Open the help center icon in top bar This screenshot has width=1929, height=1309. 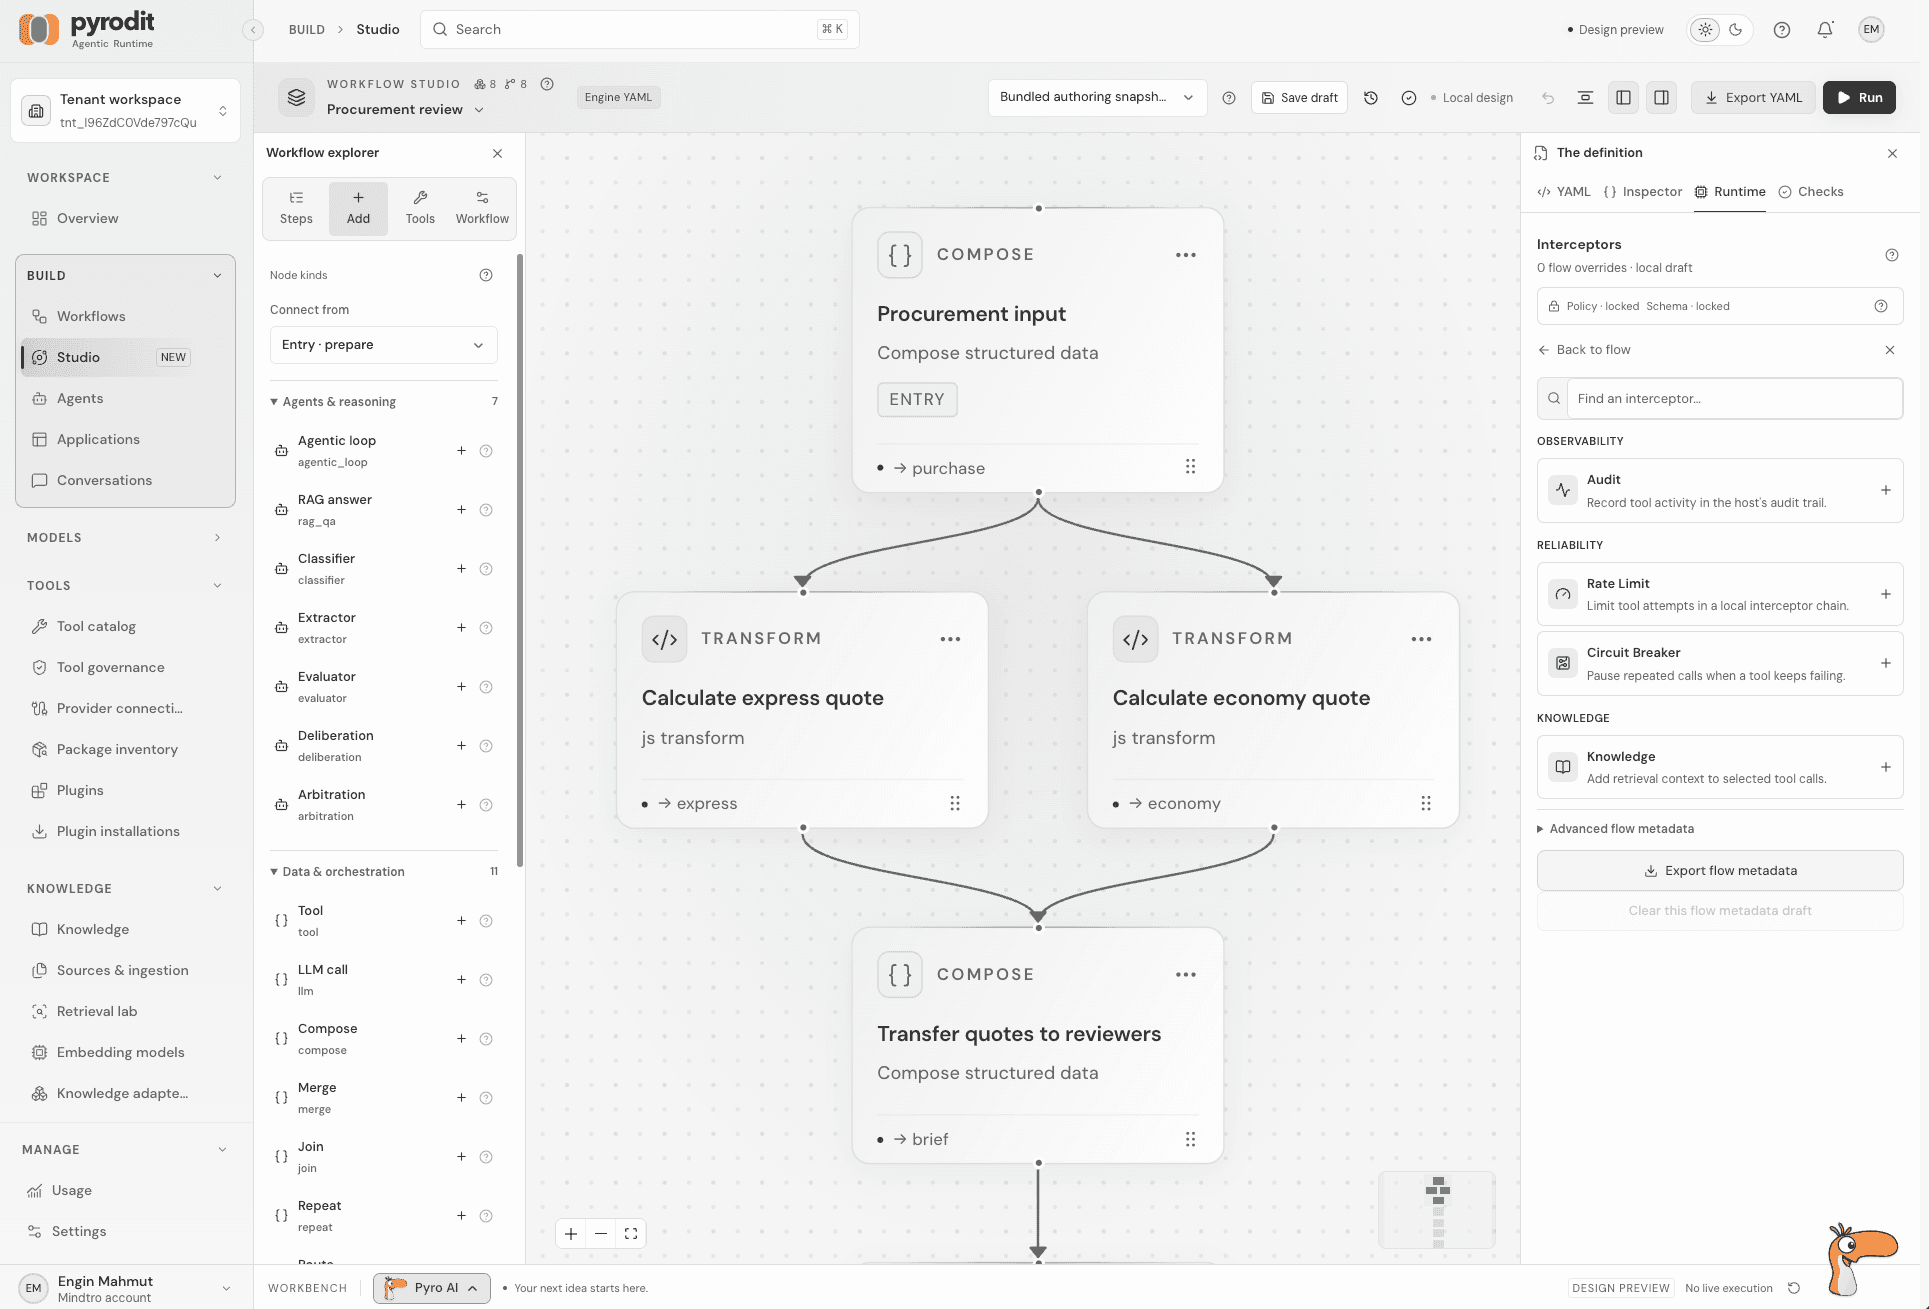1782,29
